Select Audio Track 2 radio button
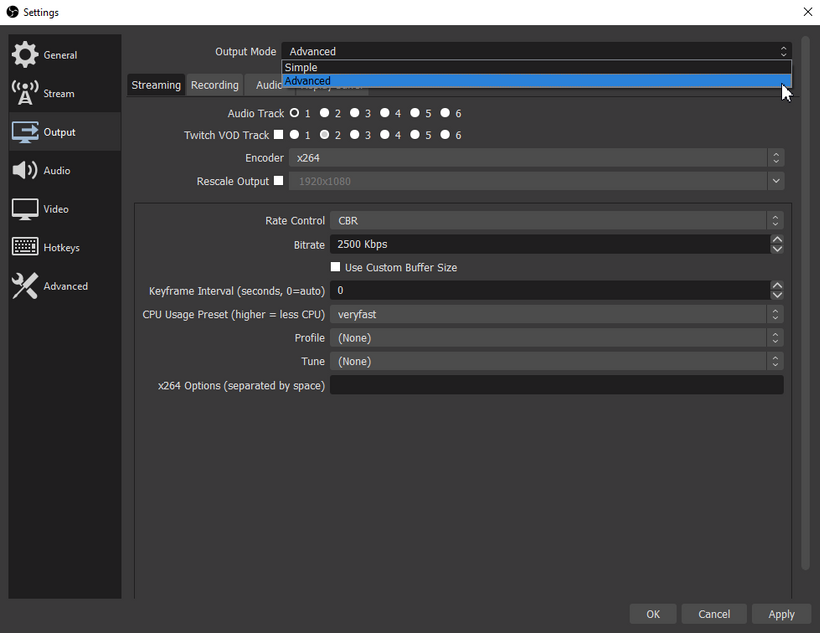 click(324, 112)
